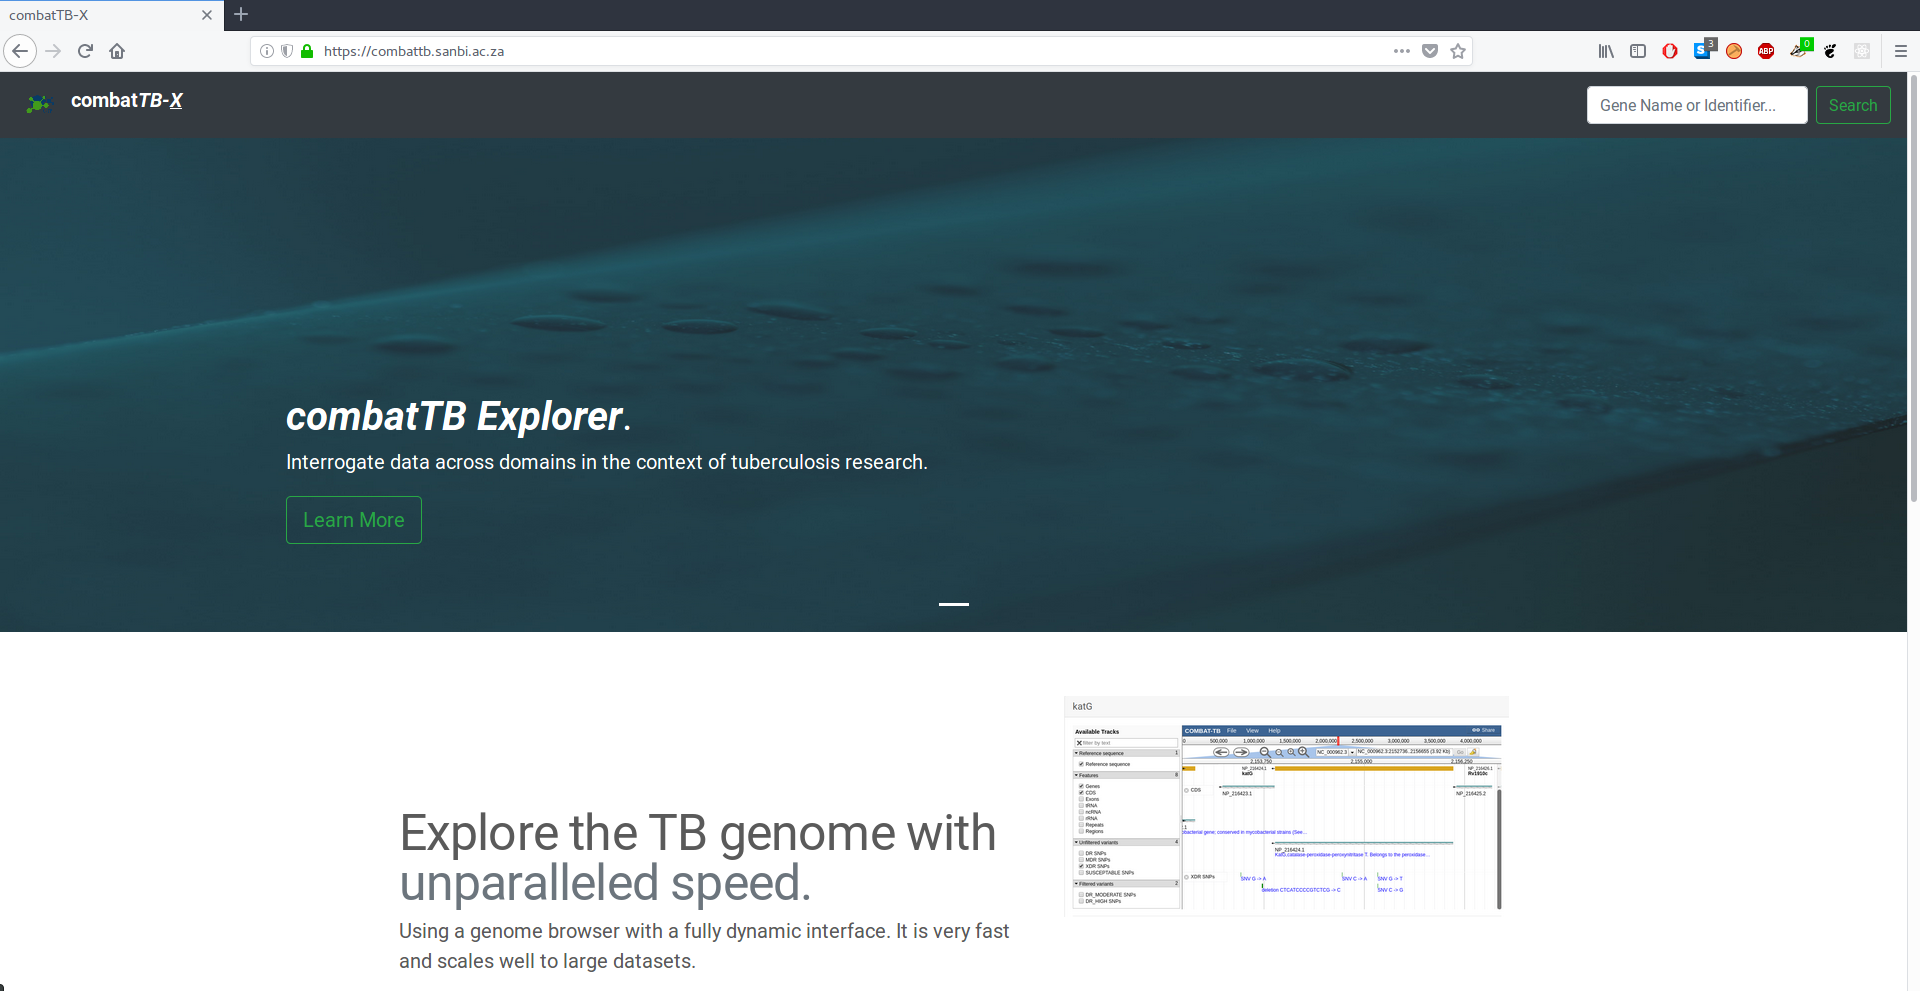Click the combatTB-X logo icon

[38, 104]
